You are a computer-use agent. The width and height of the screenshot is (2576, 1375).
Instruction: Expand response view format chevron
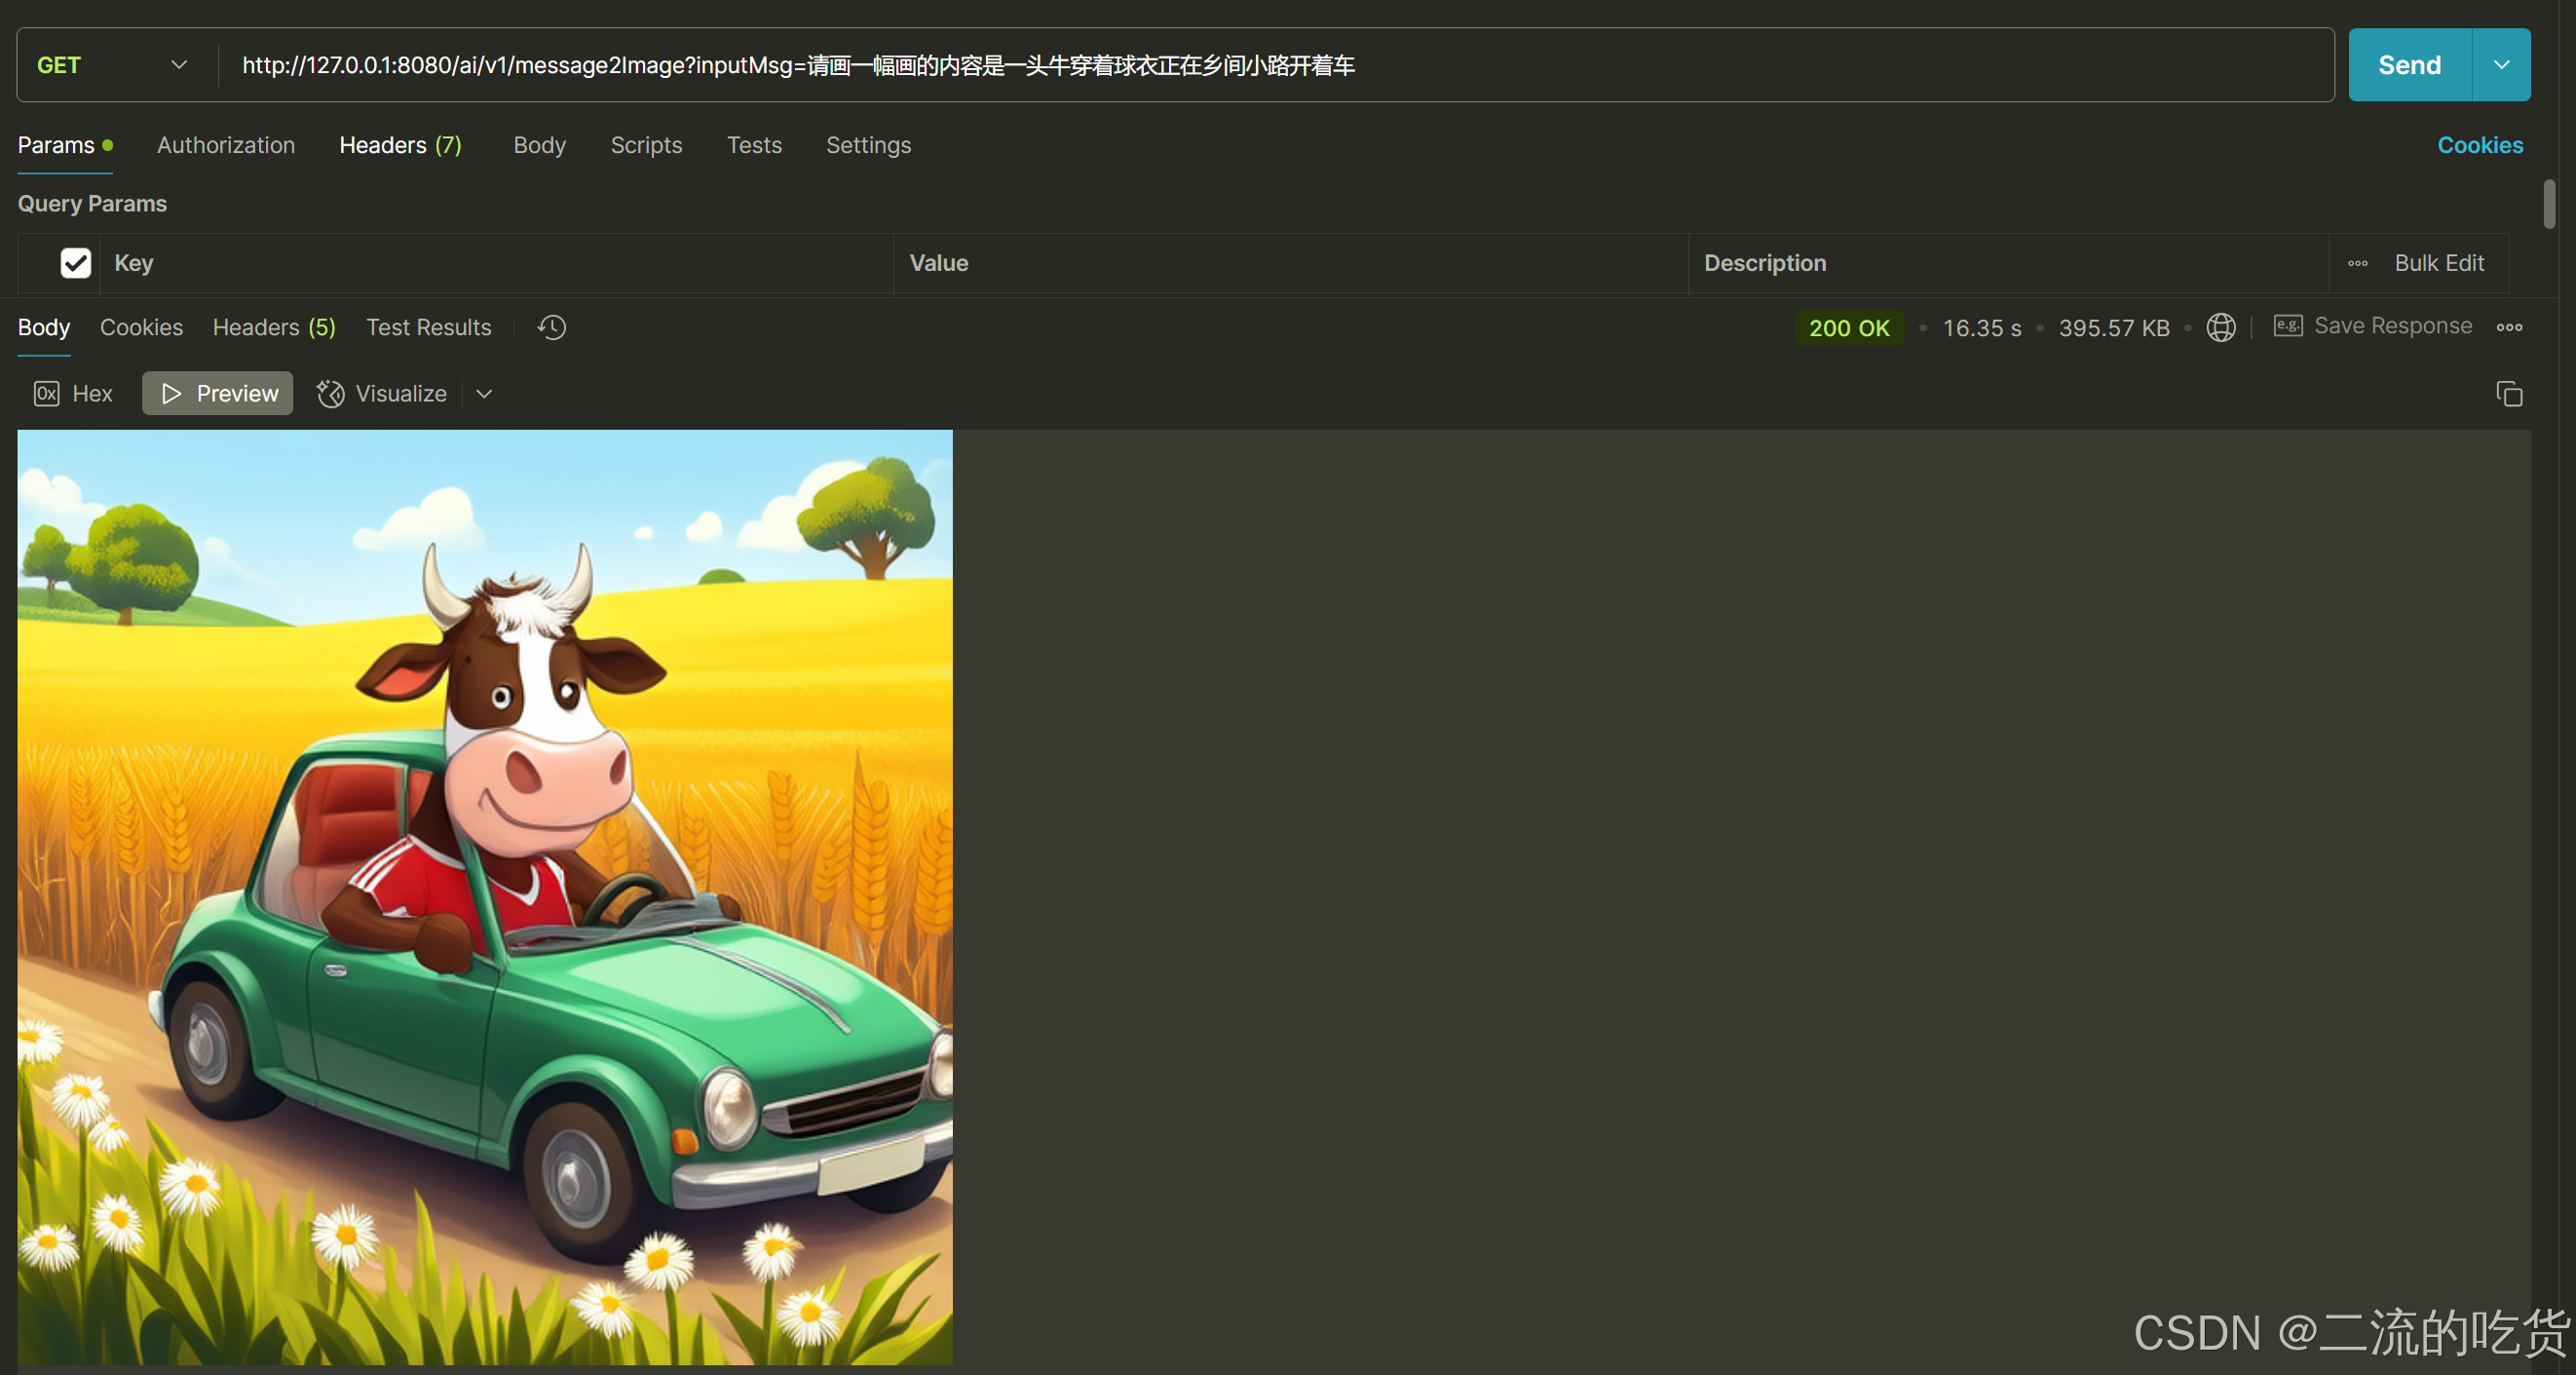pos(484,393)
